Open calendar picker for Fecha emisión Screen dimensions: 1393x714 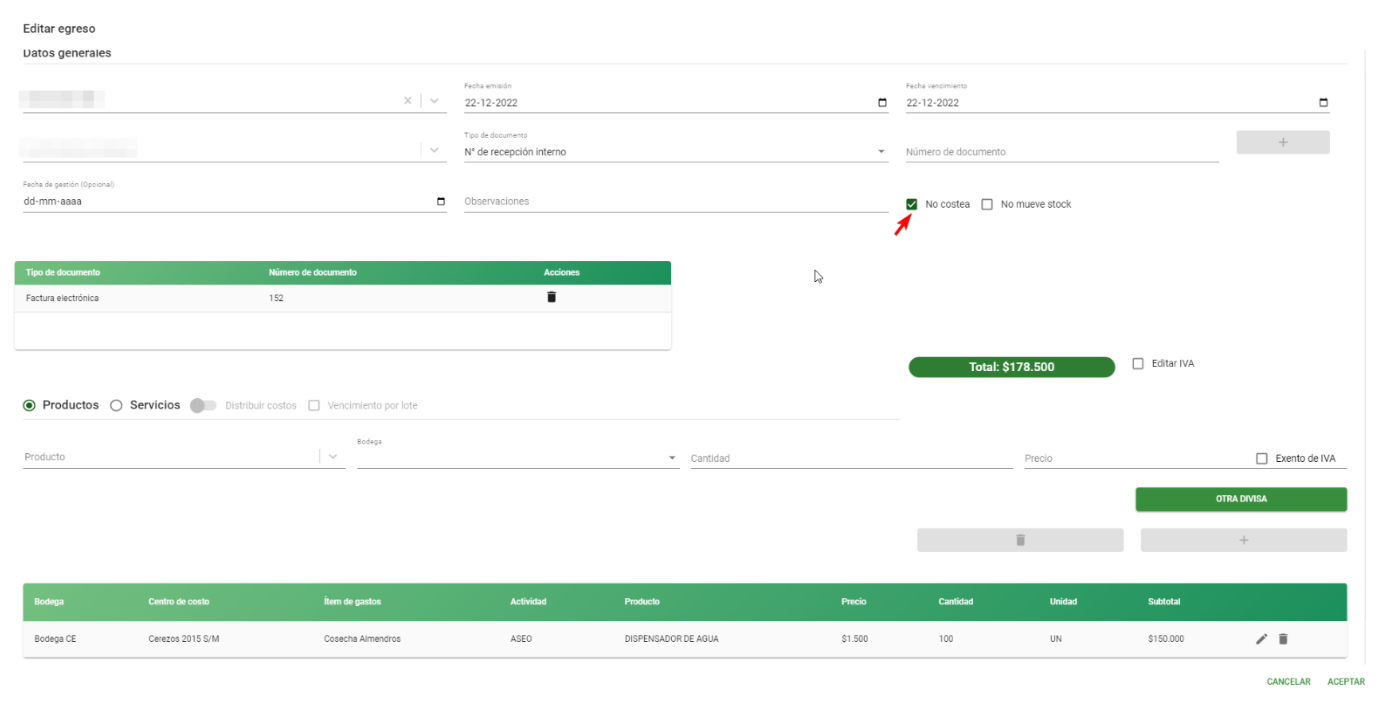(881, 102)
